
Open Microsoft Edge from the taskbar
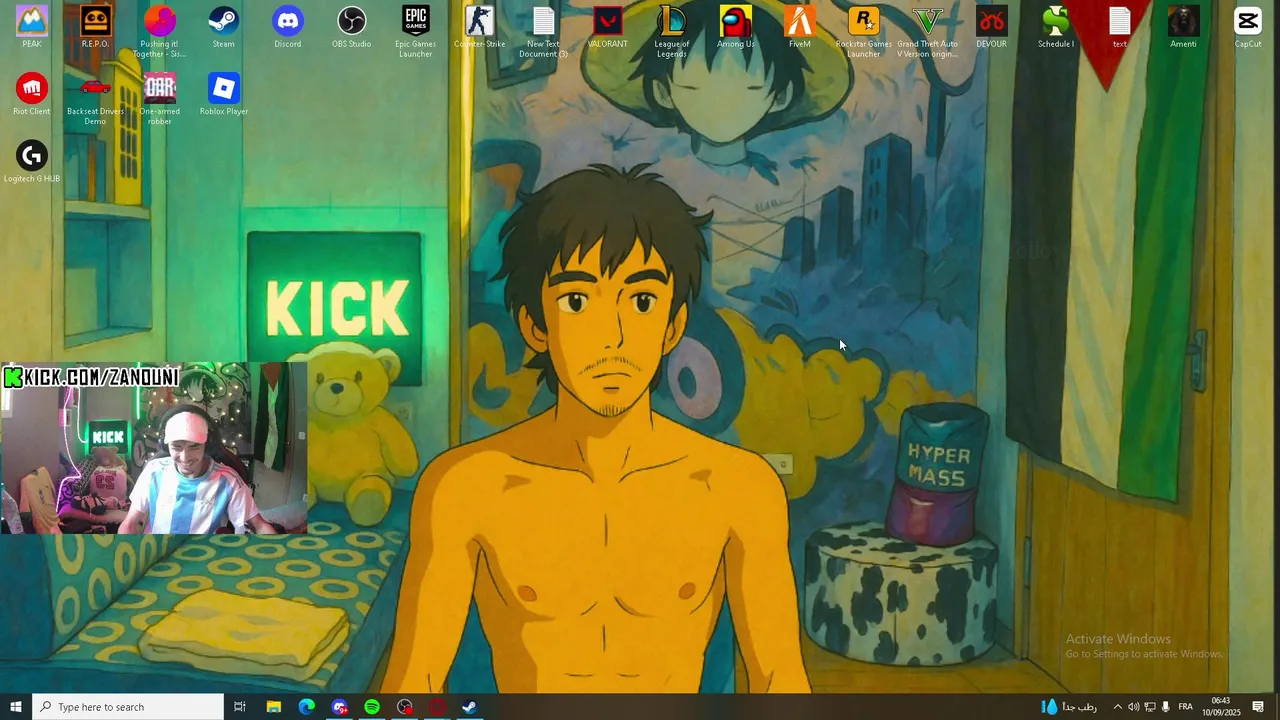[x=306, y=707]
